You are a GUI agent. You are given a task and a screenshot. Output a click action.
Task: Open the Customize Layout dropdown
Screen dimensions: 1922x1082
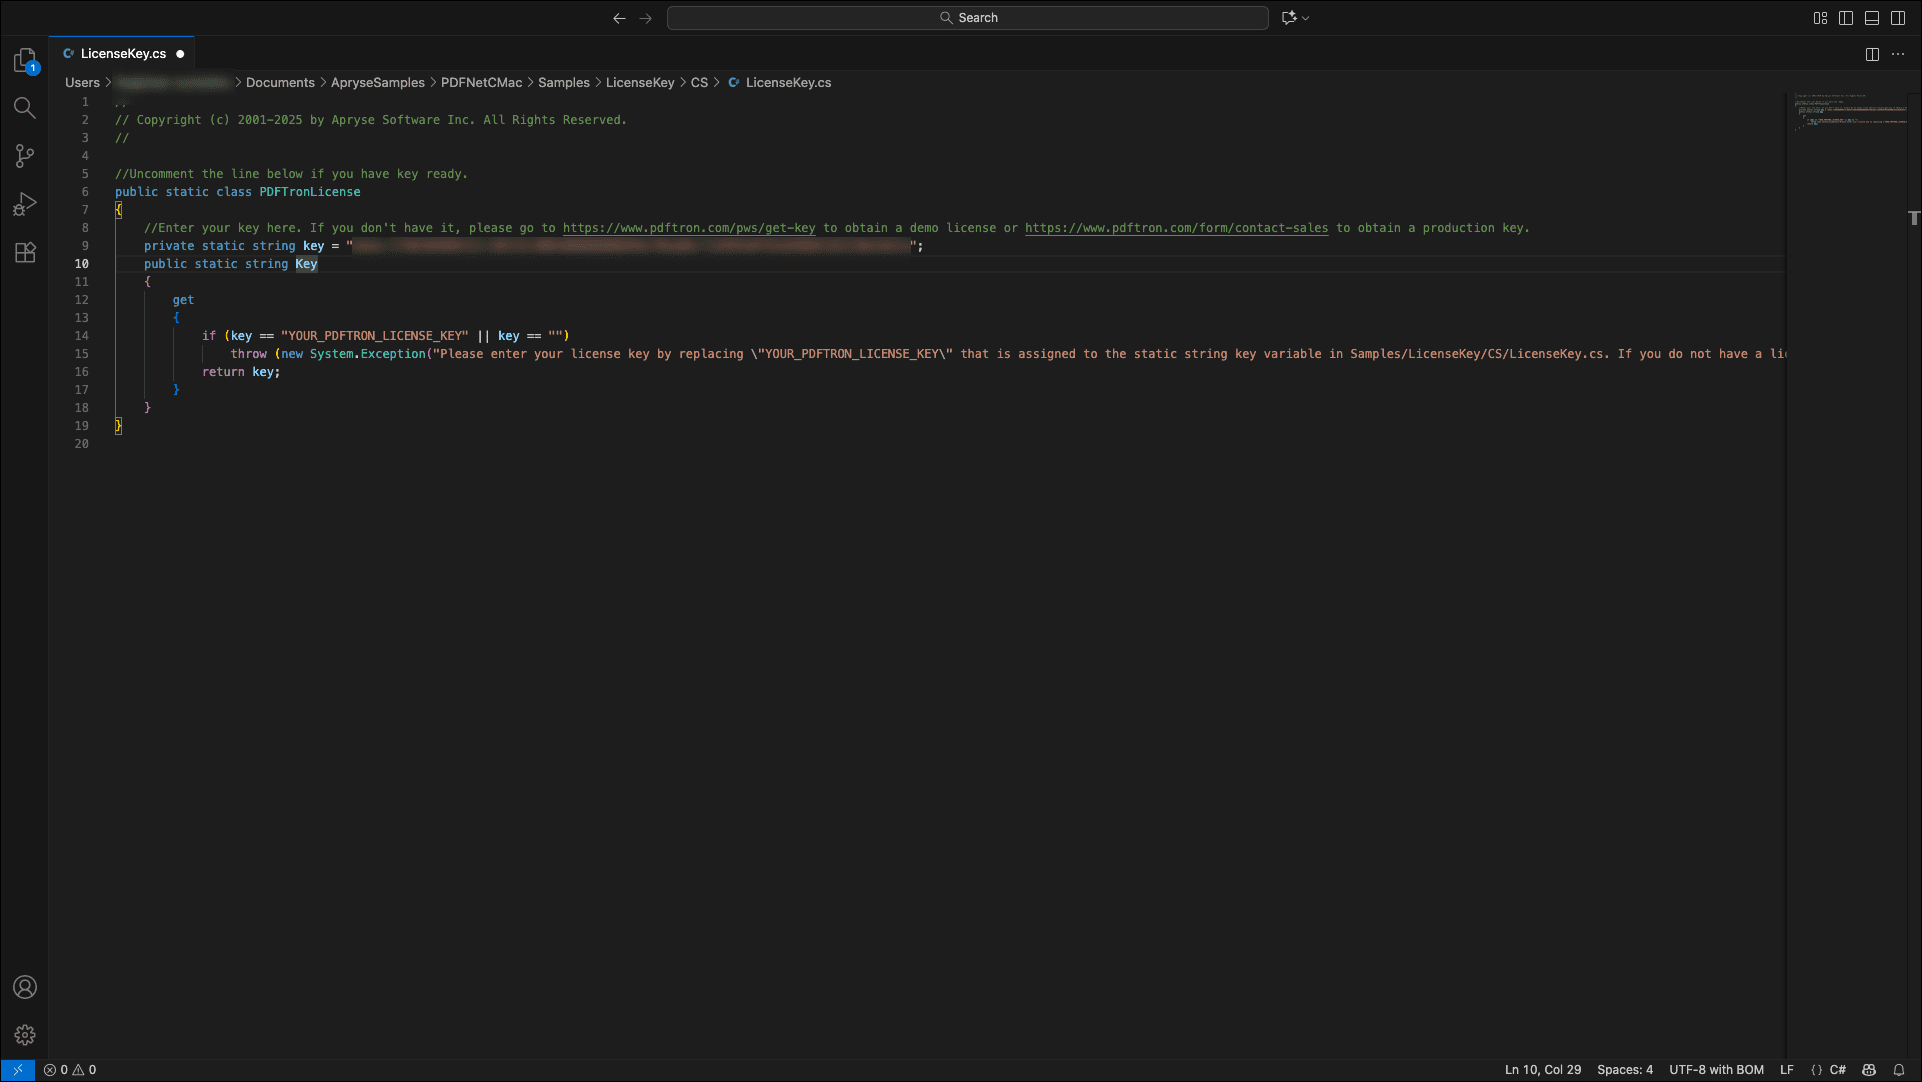pos(1819,17)
